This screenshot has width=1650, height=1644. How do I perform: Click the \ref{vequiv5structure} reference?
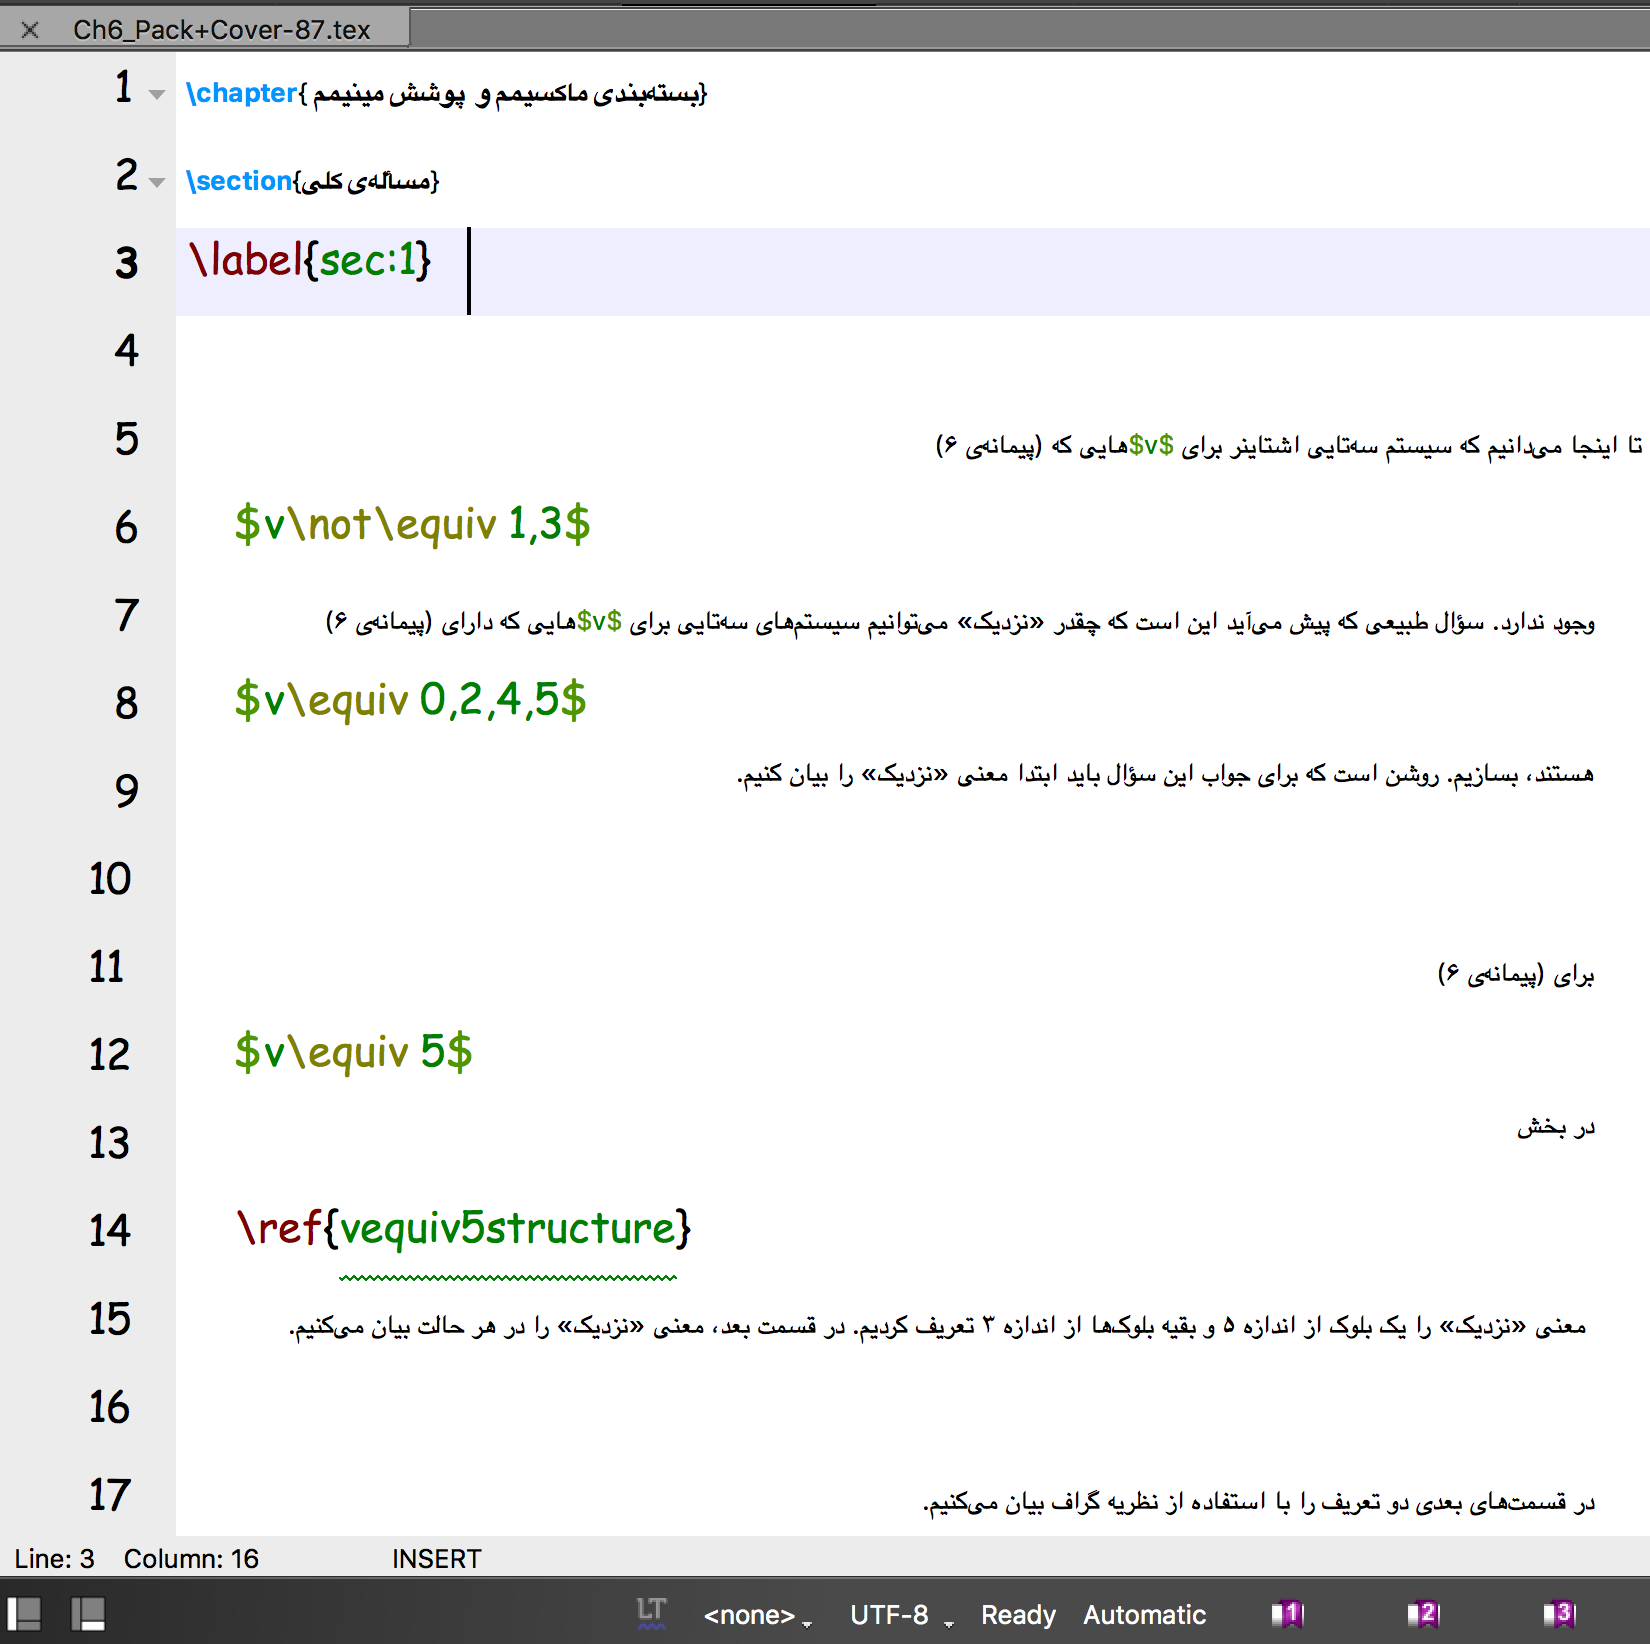pos(464,1228)
